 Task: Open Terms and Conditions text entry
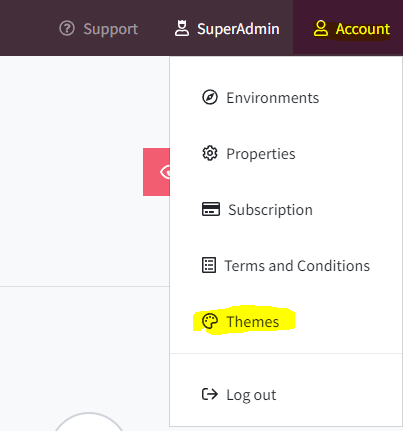297,266
